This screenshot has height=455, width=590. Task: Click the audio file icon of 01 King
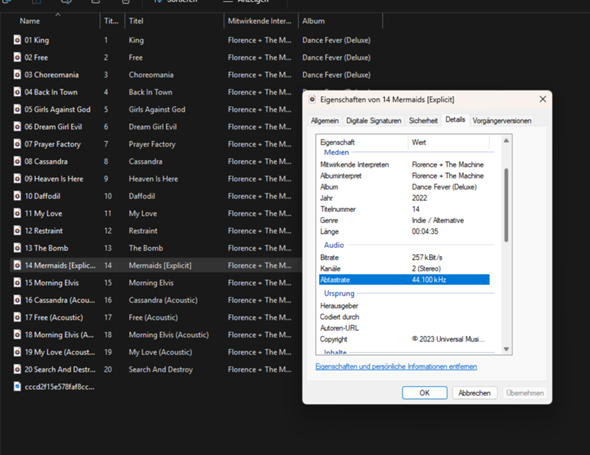point(17,40)
